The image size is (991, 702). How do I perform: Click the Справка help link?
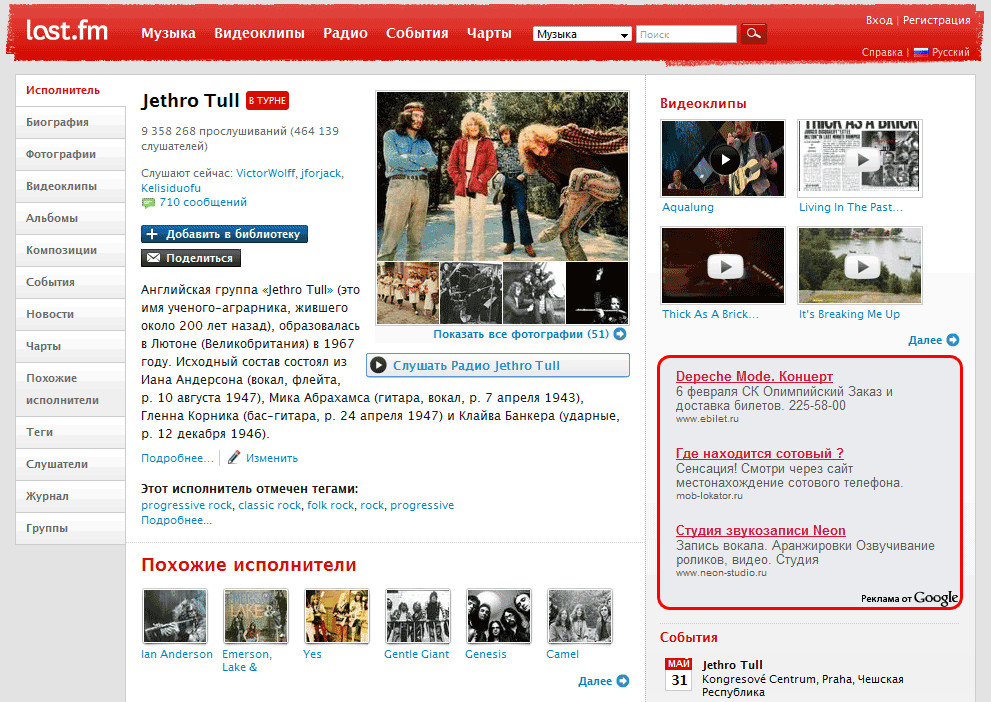tap(882, 52)
